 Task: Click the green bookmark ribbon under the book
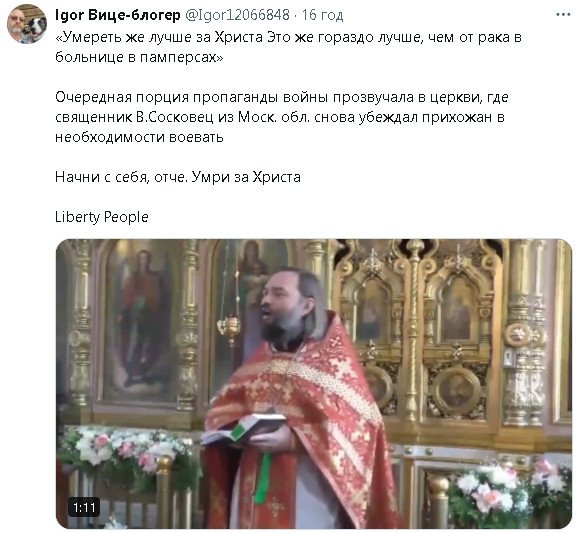[x=262, y=478]
